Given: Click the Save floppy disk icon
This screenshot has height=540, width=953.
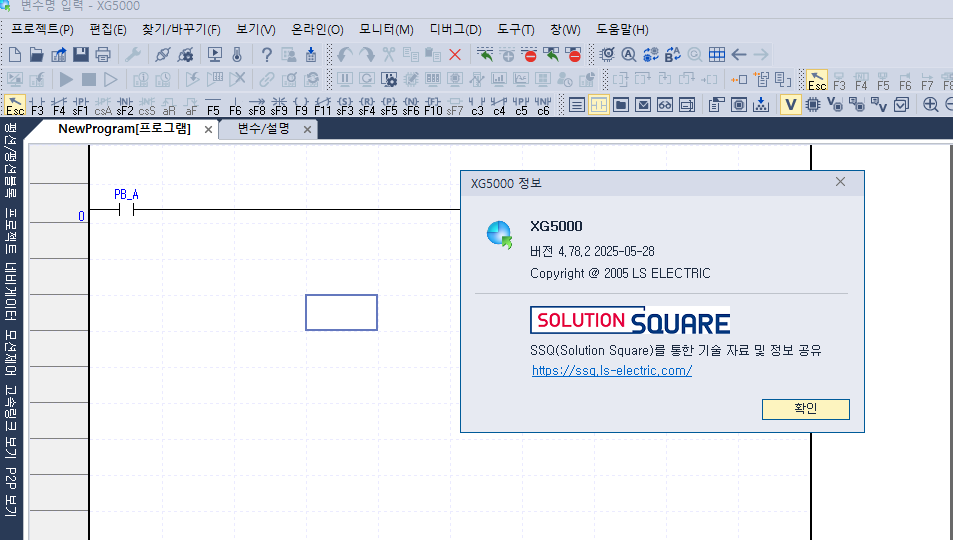Looking at the screenshot, I should pyautogui.click(x=80, y=55).
